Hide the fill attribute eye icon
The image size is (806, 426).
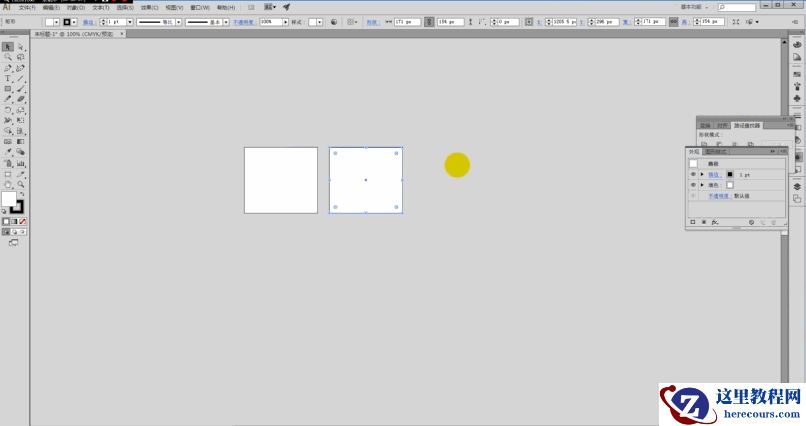pos(693,184)
